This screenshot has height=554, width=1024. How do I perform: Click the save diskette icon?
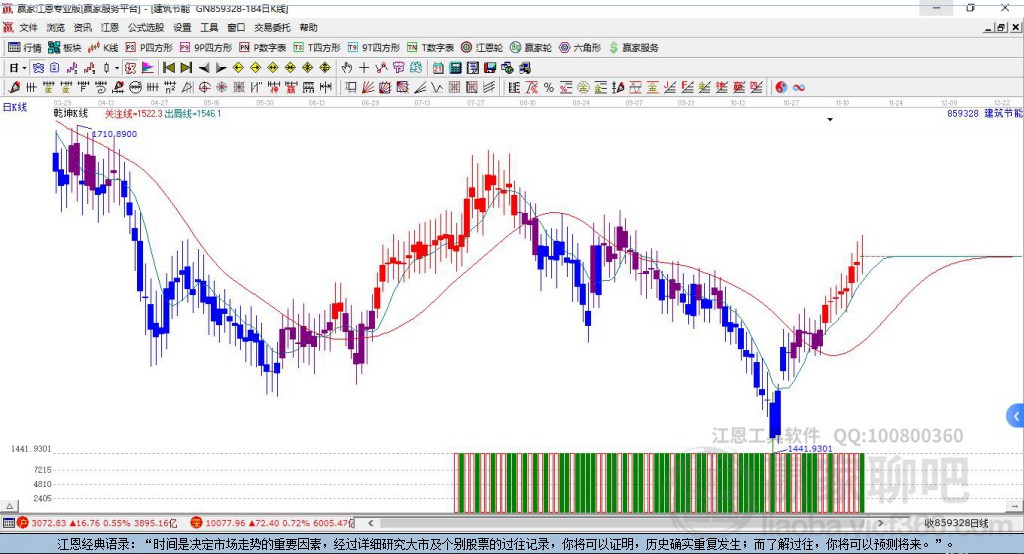[490, 67]
